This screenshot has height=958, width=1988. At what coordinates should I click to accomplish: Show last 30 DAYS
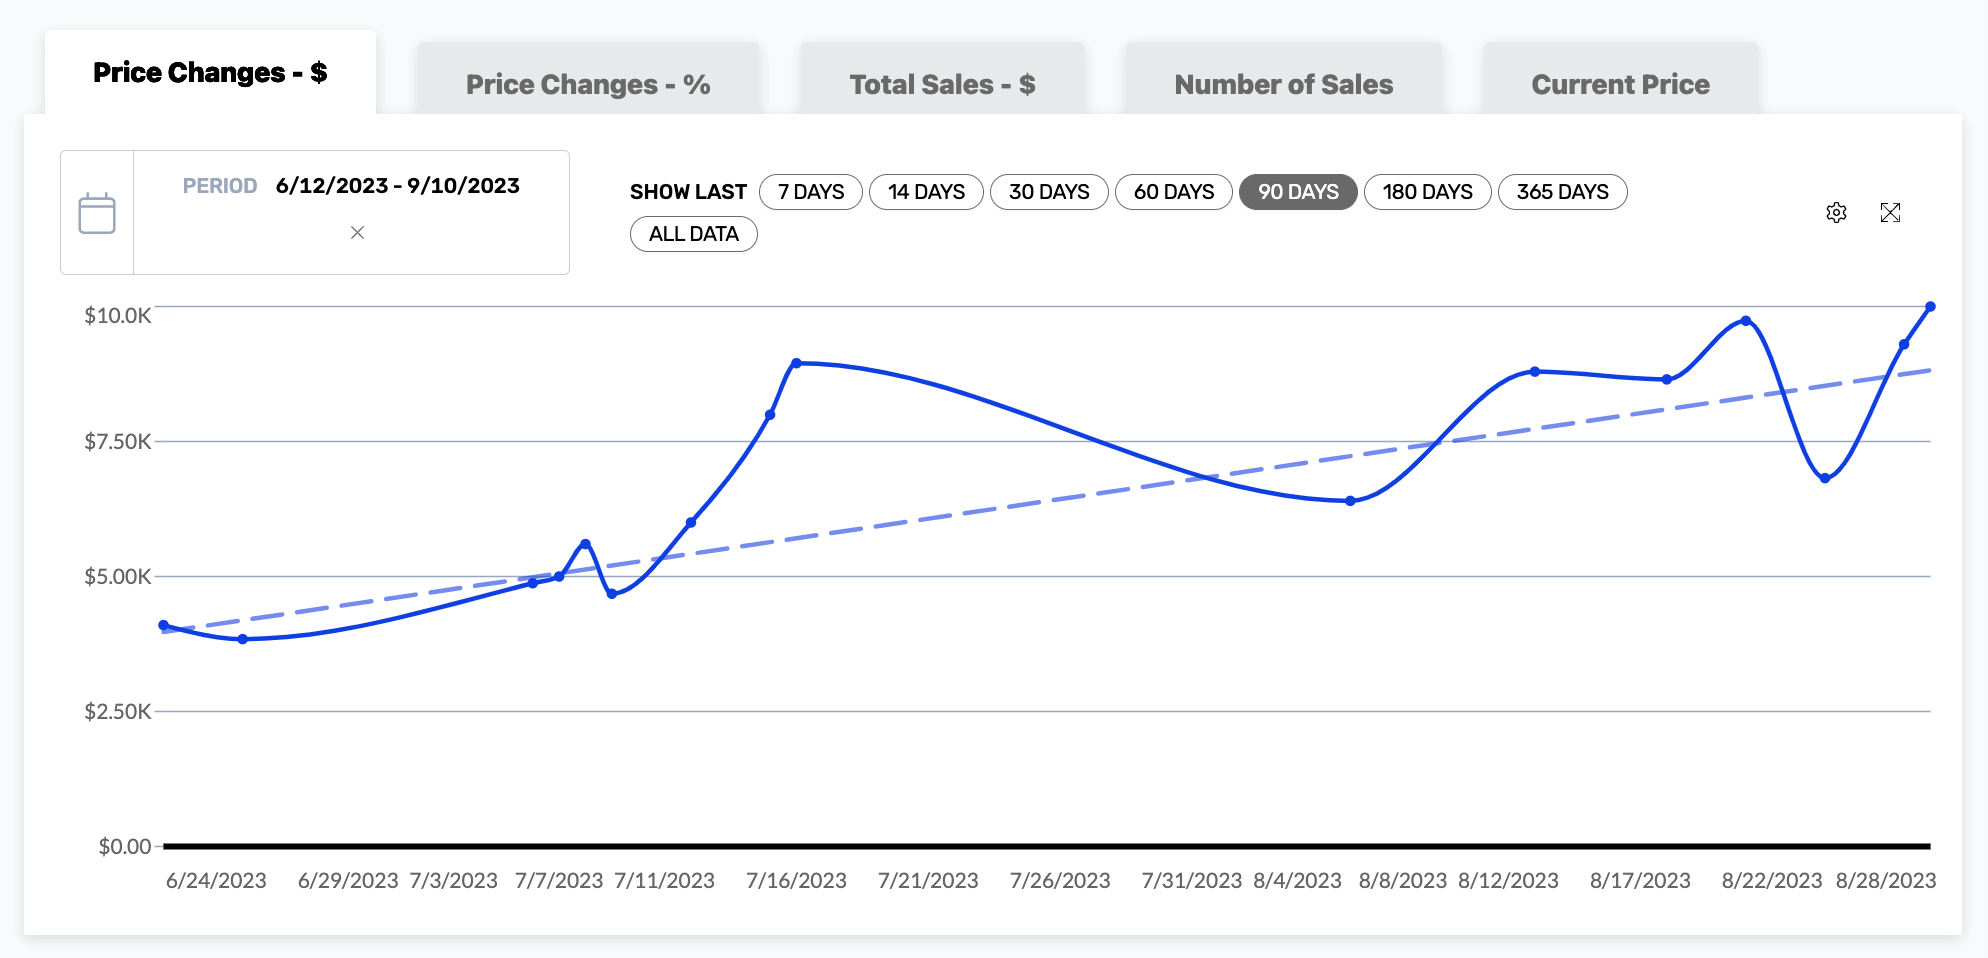pos(1049,192)
